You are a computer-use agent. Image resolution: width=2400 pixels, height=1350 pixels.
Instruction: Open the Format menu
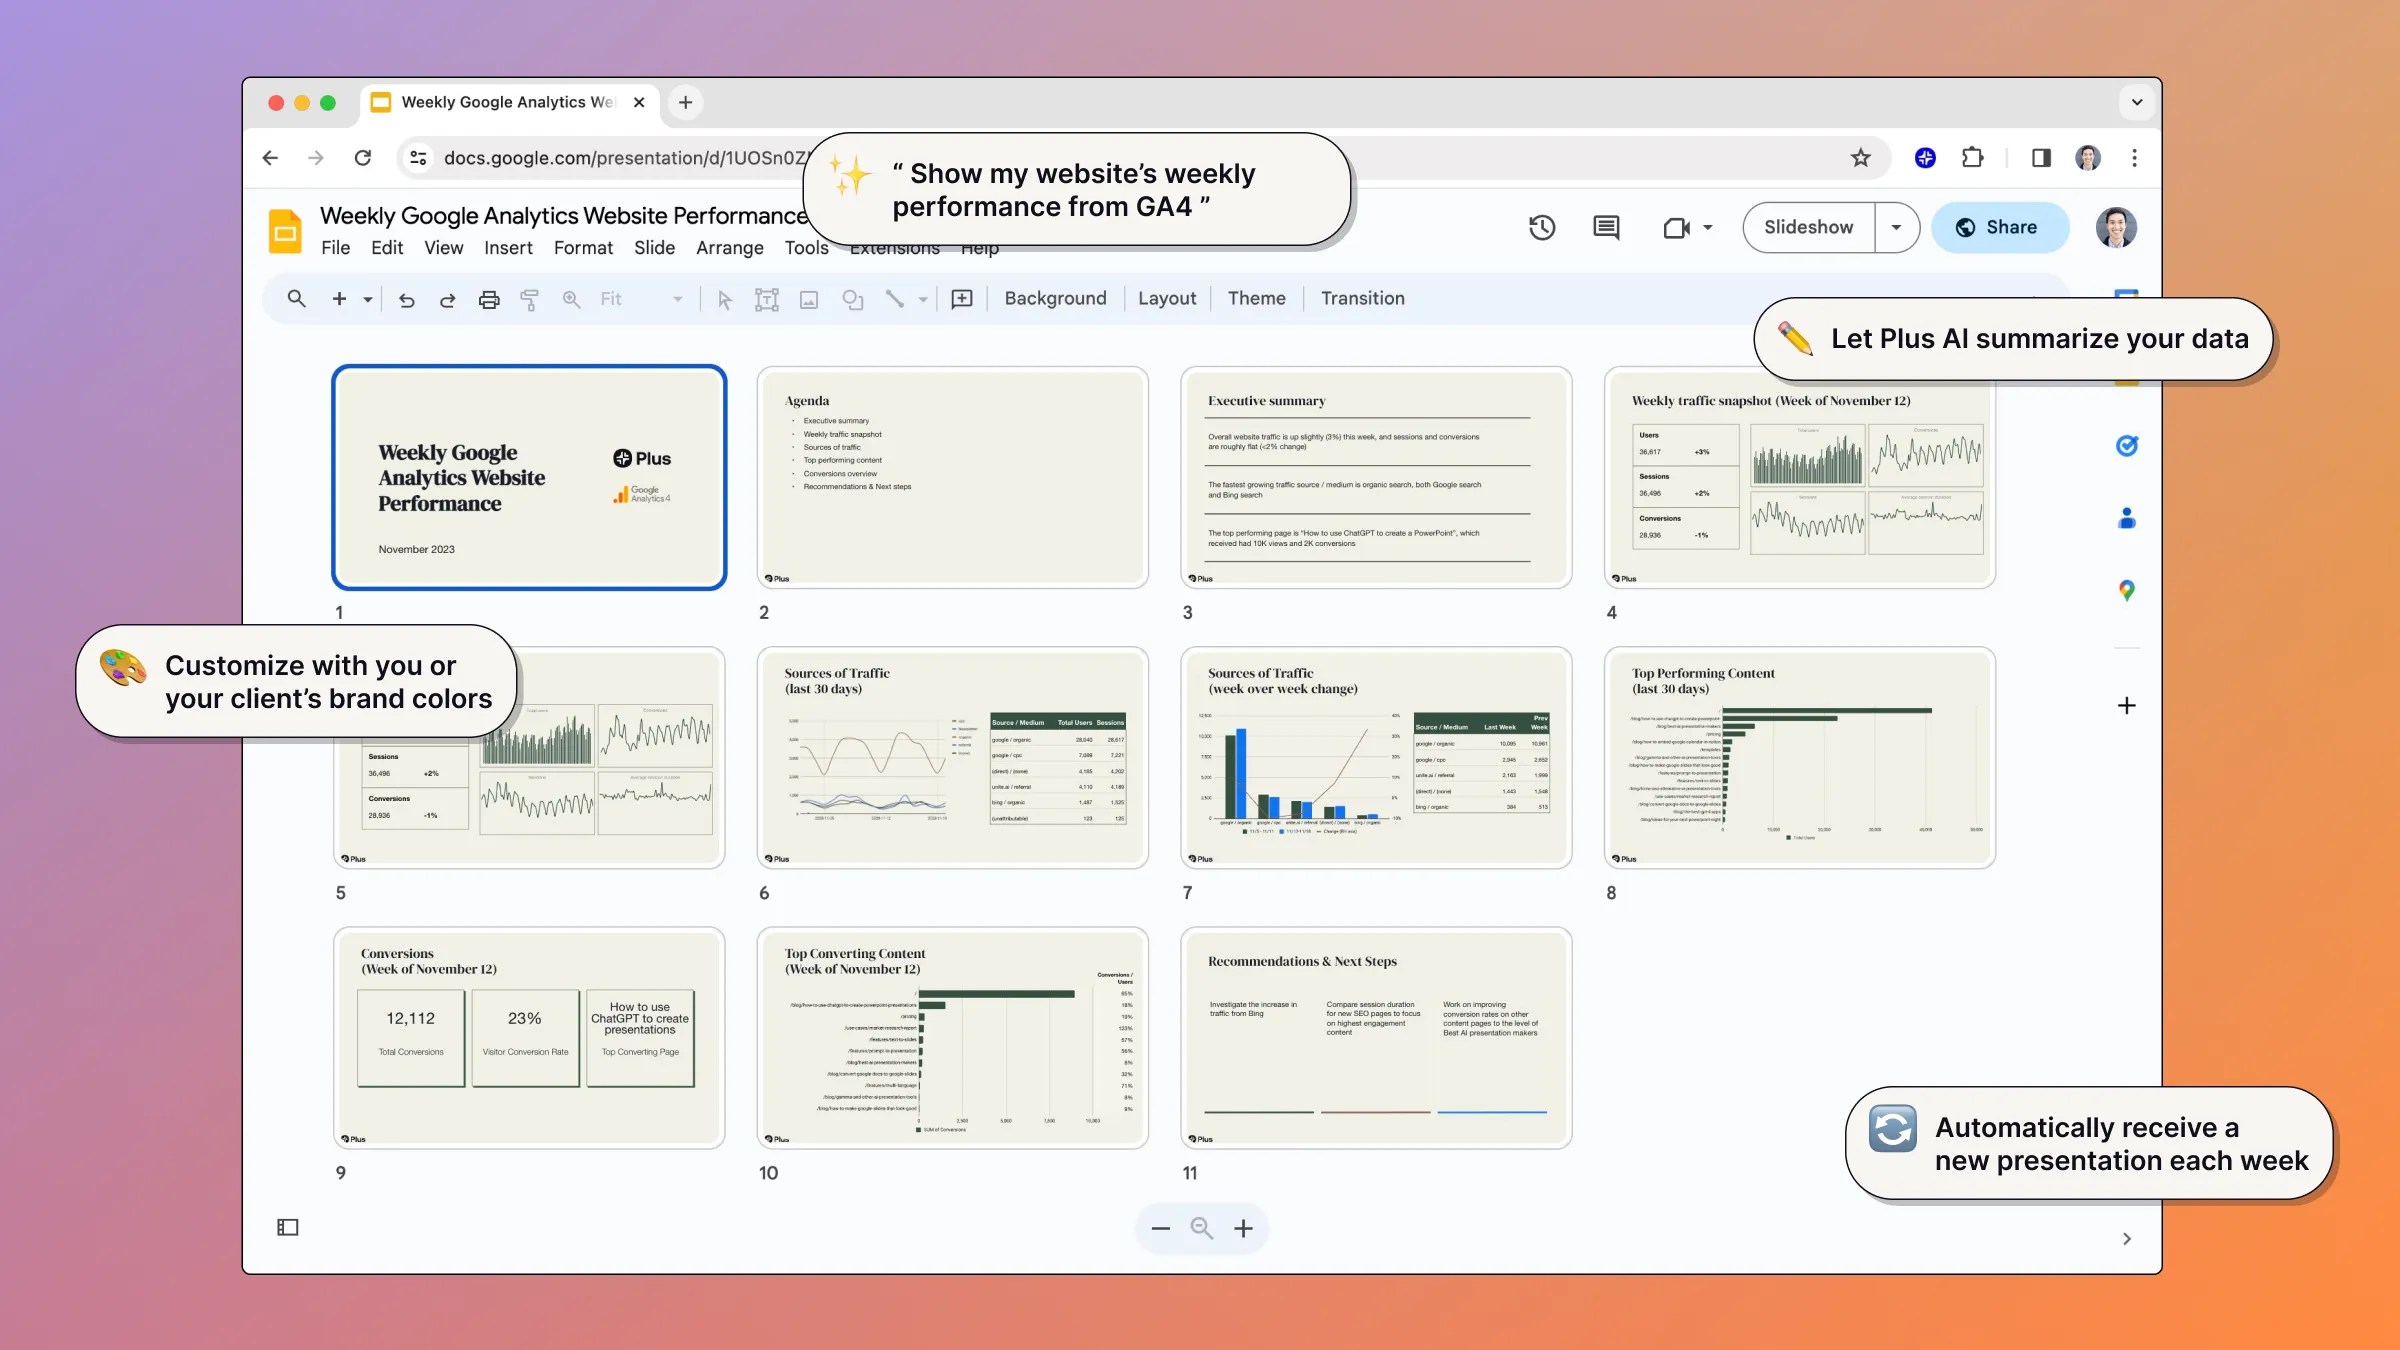pyautogui.click(x=583, y=248)
